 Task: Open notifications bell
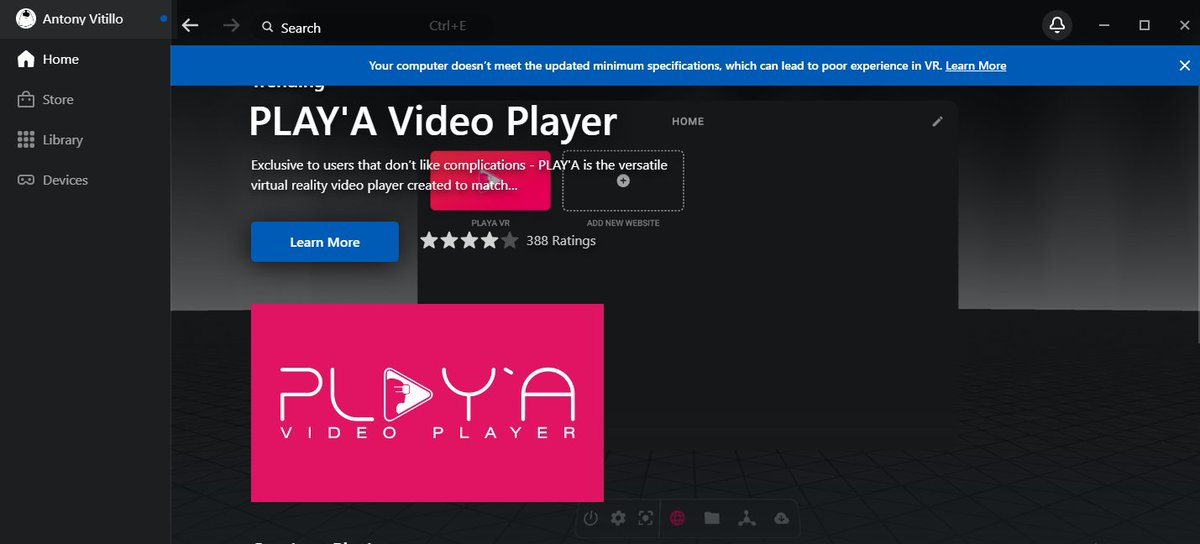1057,25
